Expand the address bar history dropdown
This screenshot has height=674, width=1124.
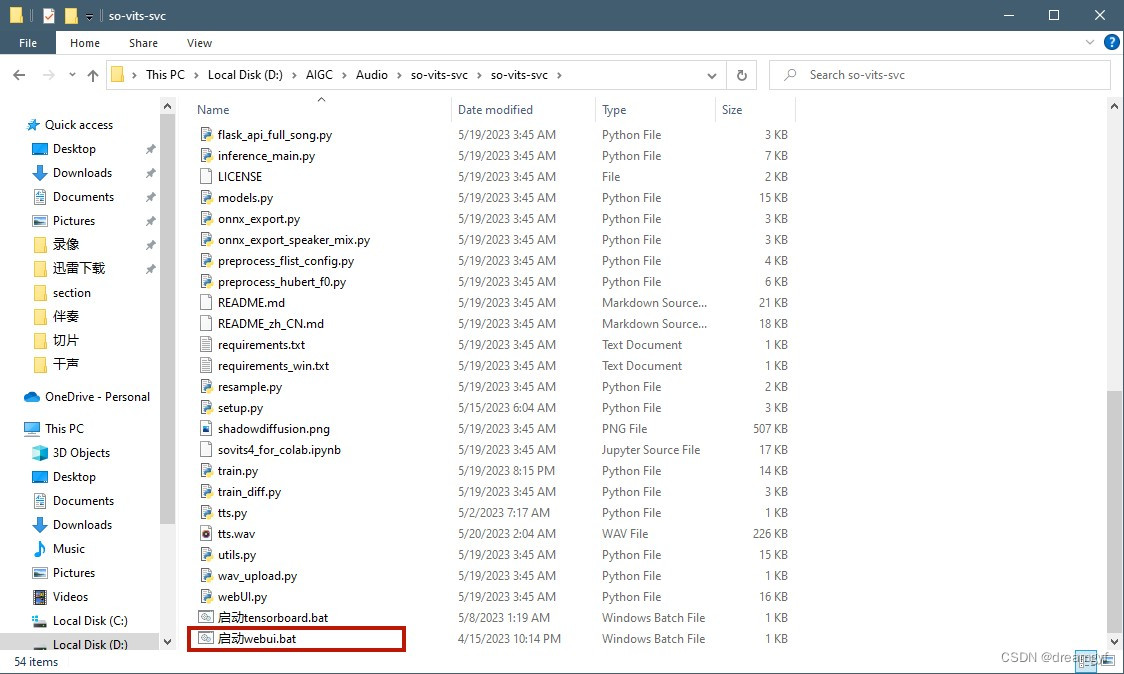click(x=712, y=75)
